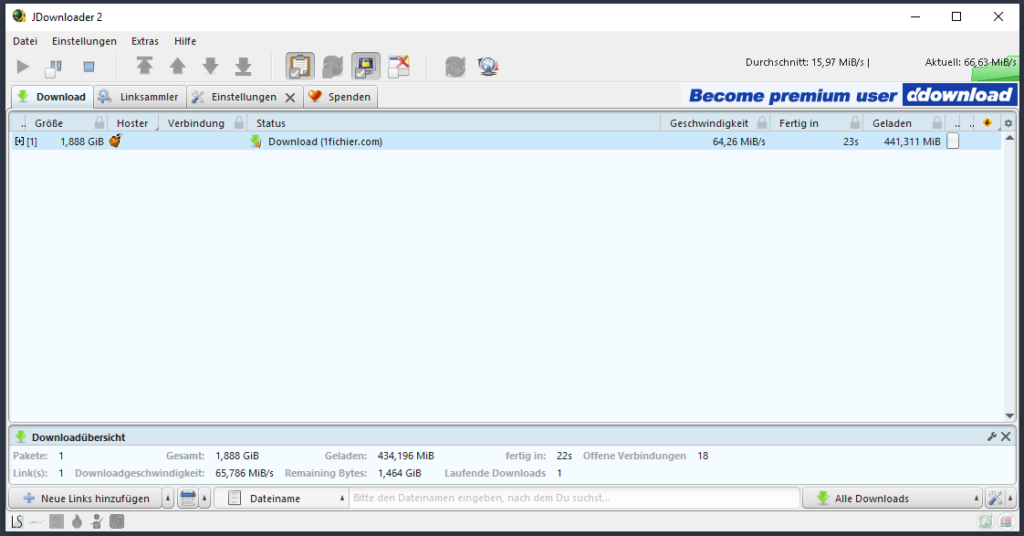Click the 1fichier hoster icon in row
The height and width of the screenshot is (536, 1024).
tap(115, 140)
